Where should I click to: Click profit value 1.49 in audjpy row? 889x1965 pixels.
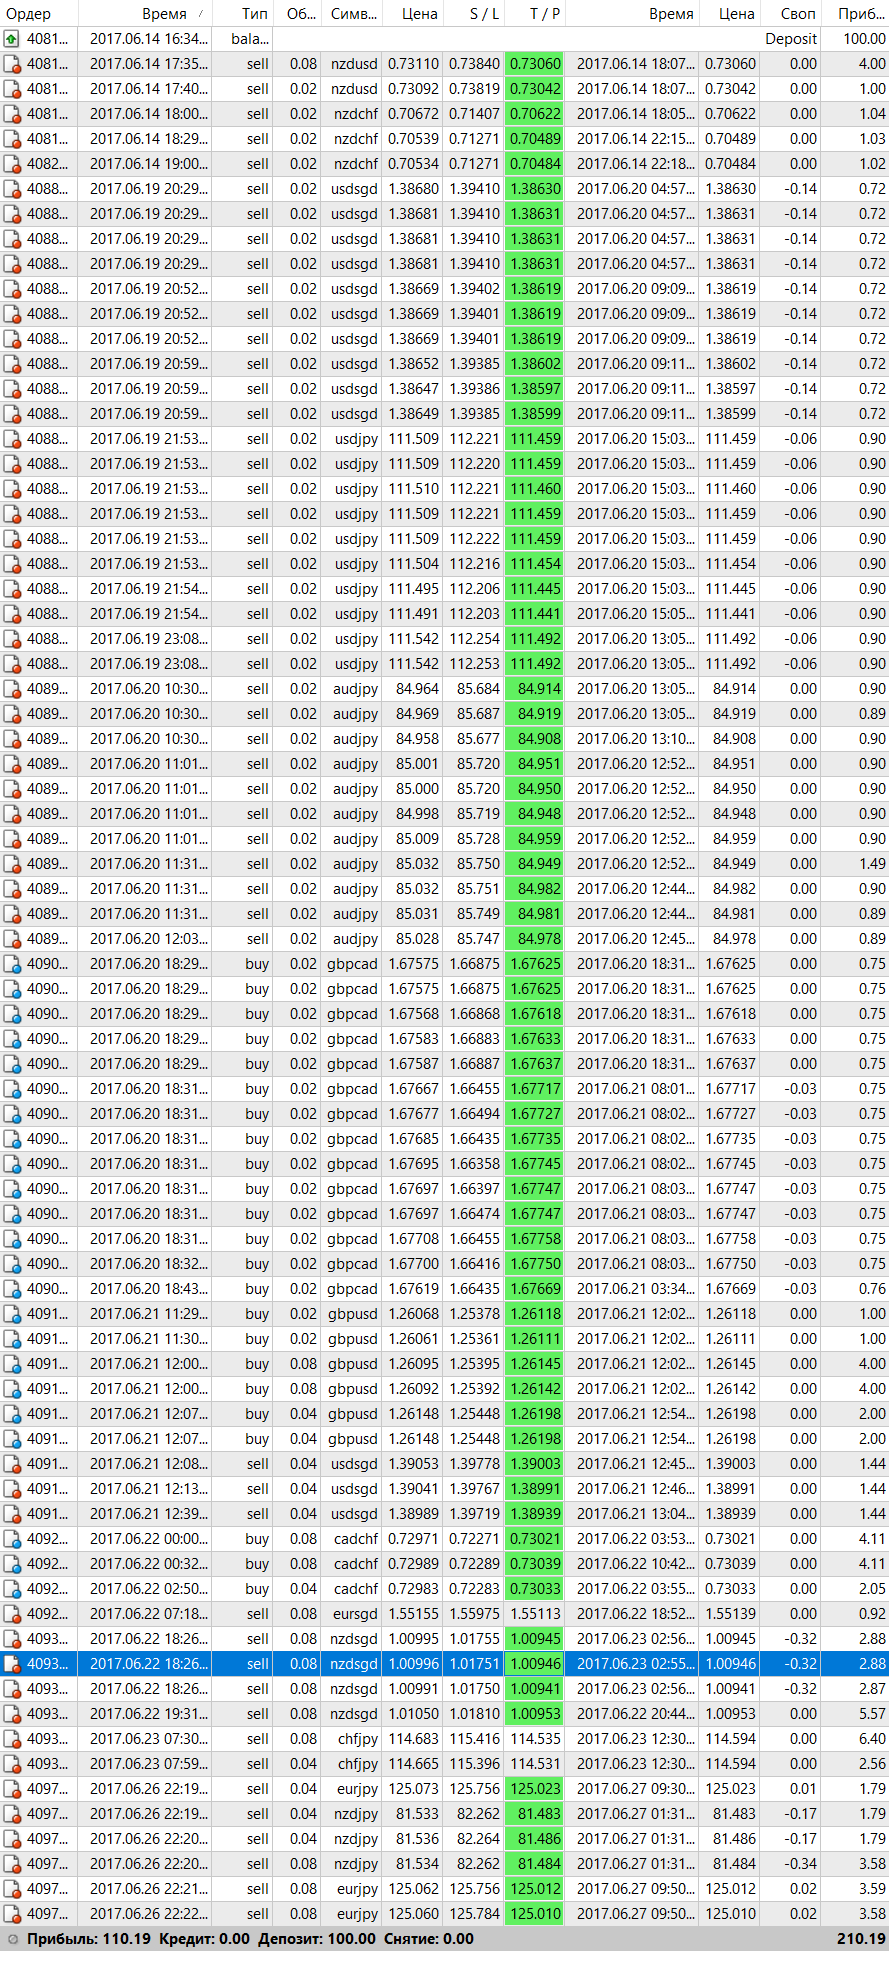[872, 864]
